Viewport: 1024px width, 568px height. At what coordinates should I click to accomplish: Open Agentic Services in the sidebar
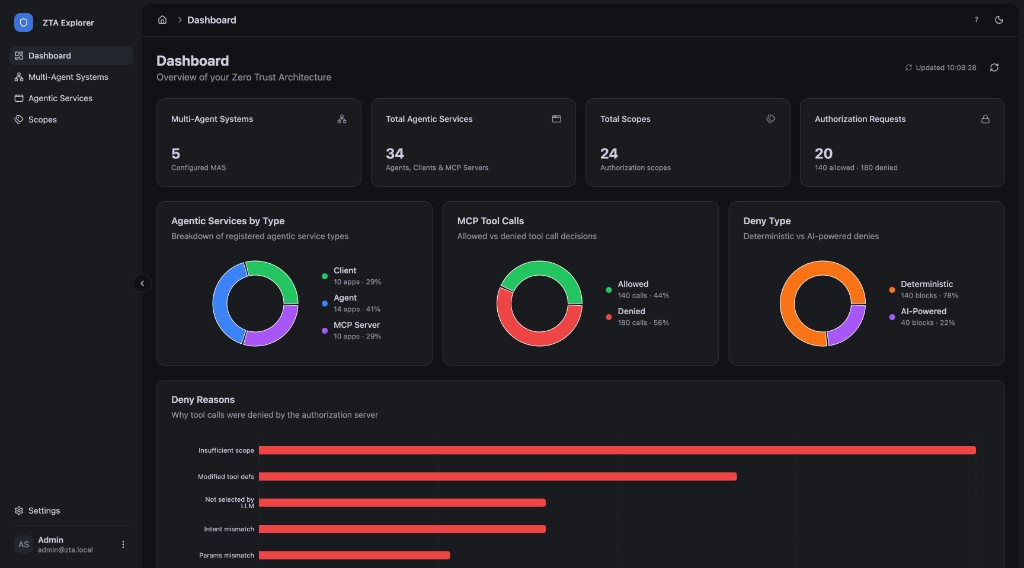tap(71, 98)
